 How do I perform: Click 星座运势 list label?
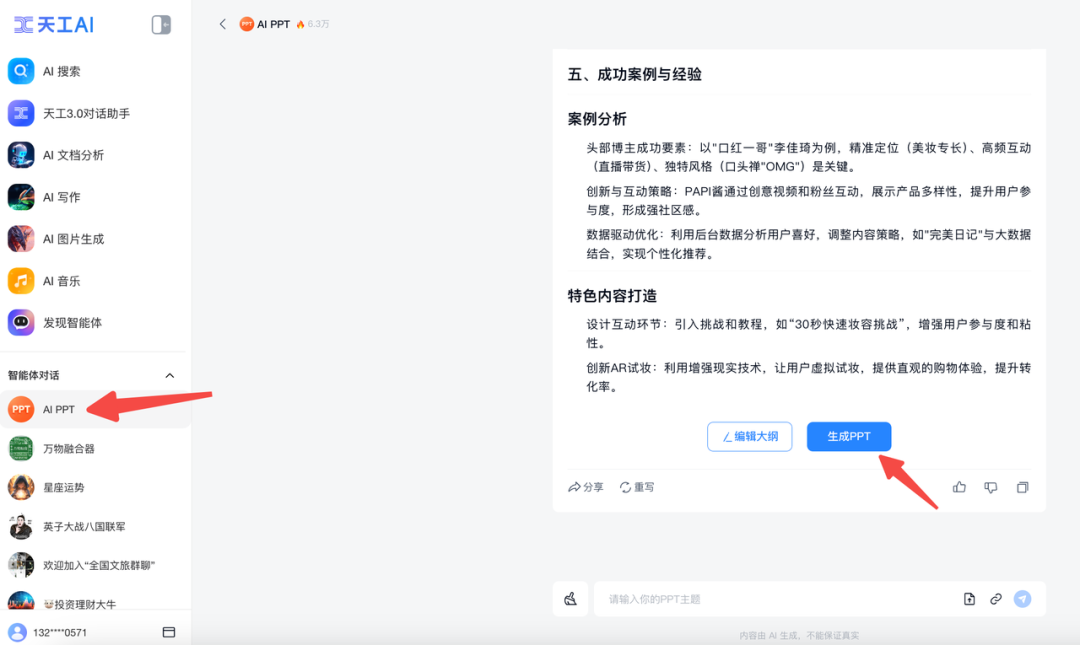tap(63, 487)
